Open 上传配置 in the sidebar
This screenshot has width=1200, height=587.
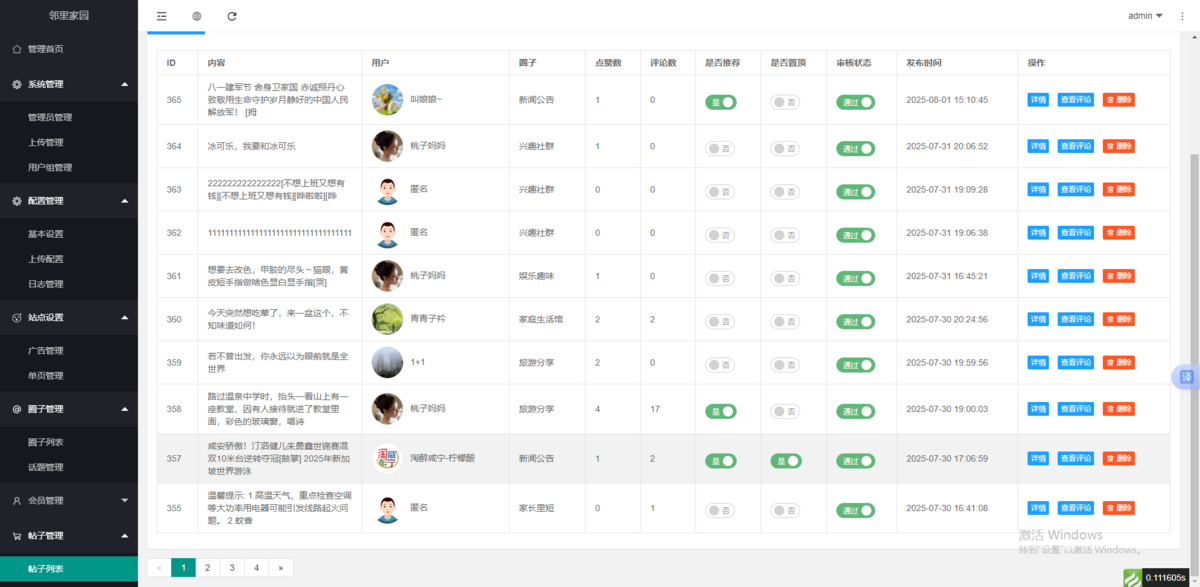45,259
